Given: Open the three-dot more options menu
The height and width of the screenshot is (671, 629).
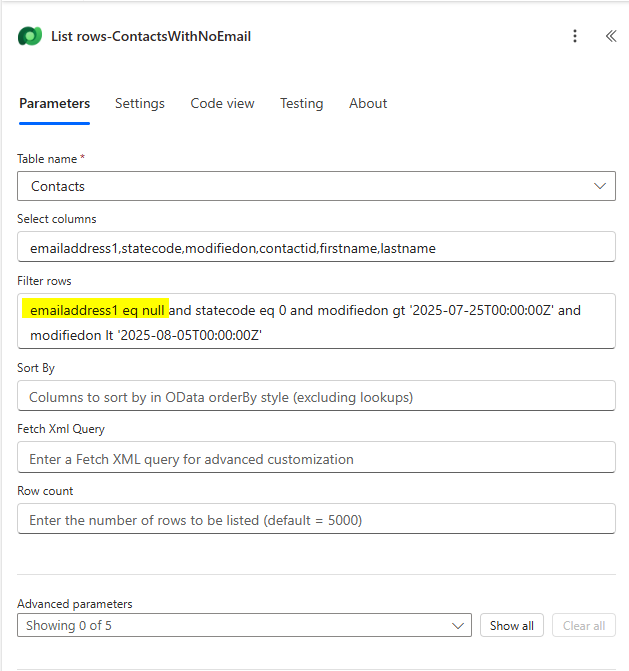Looking at the screenshot, I should (575, 36).
